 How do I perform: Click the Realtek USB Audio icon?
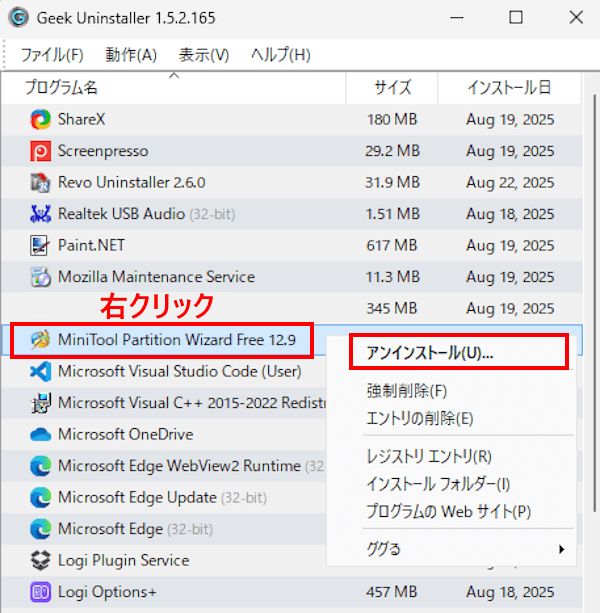41,214
